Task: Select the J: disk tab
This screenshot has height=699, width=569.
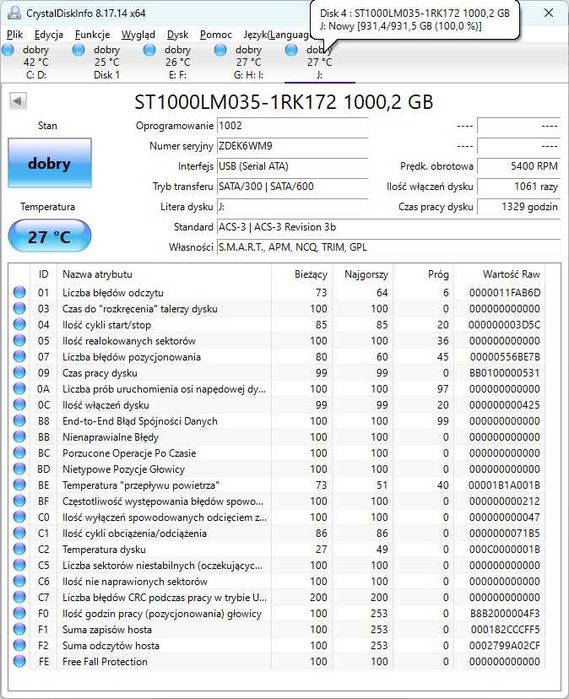Action: (x=319, y=62)
